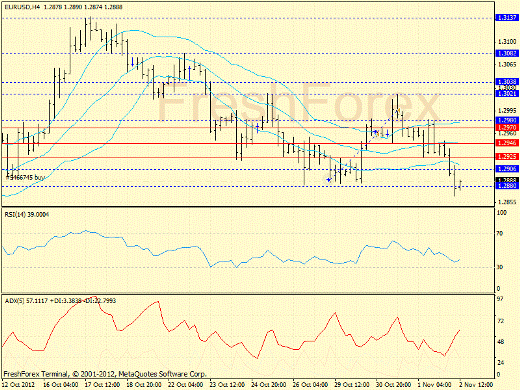Viewport: 520px width, 390px height.
Task: Select the 1.3038 blue price level label
Action: [x=507, y=82]
